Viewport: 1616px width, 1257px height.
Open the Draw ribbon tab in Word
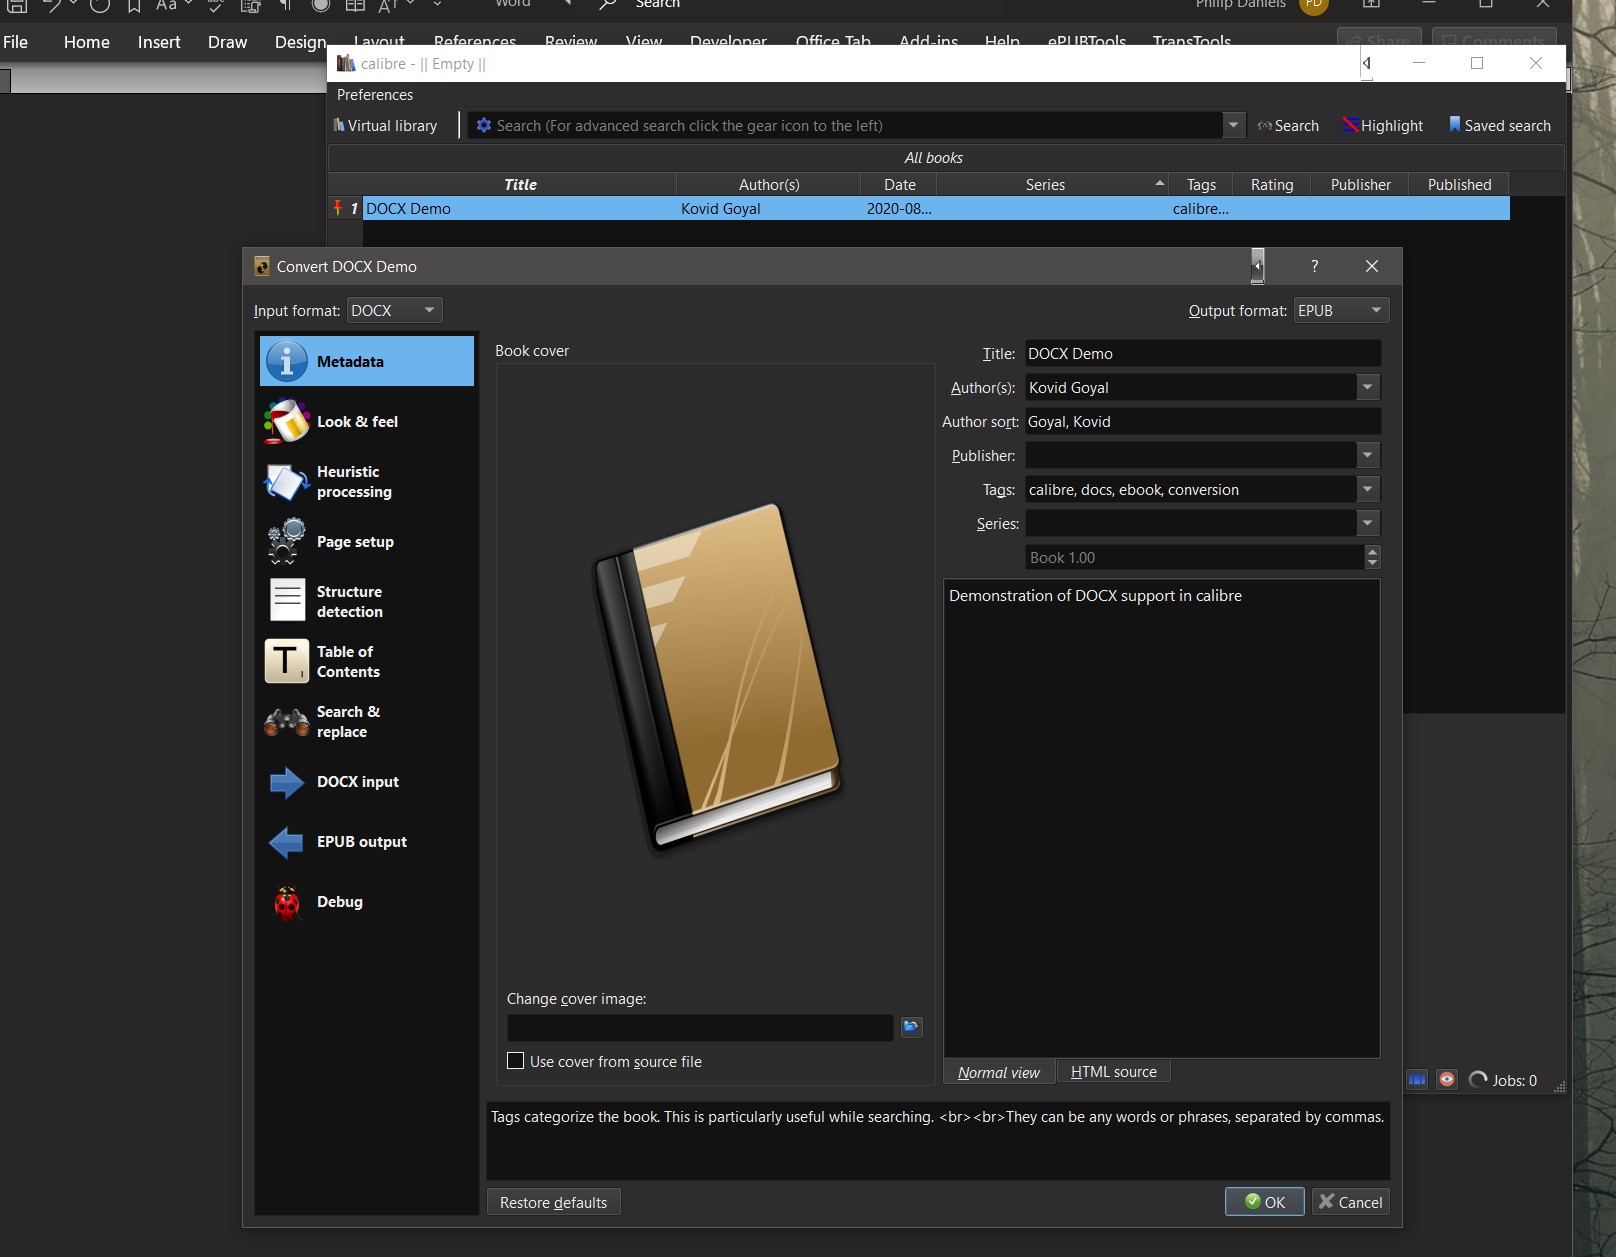[x=227, y=42]
